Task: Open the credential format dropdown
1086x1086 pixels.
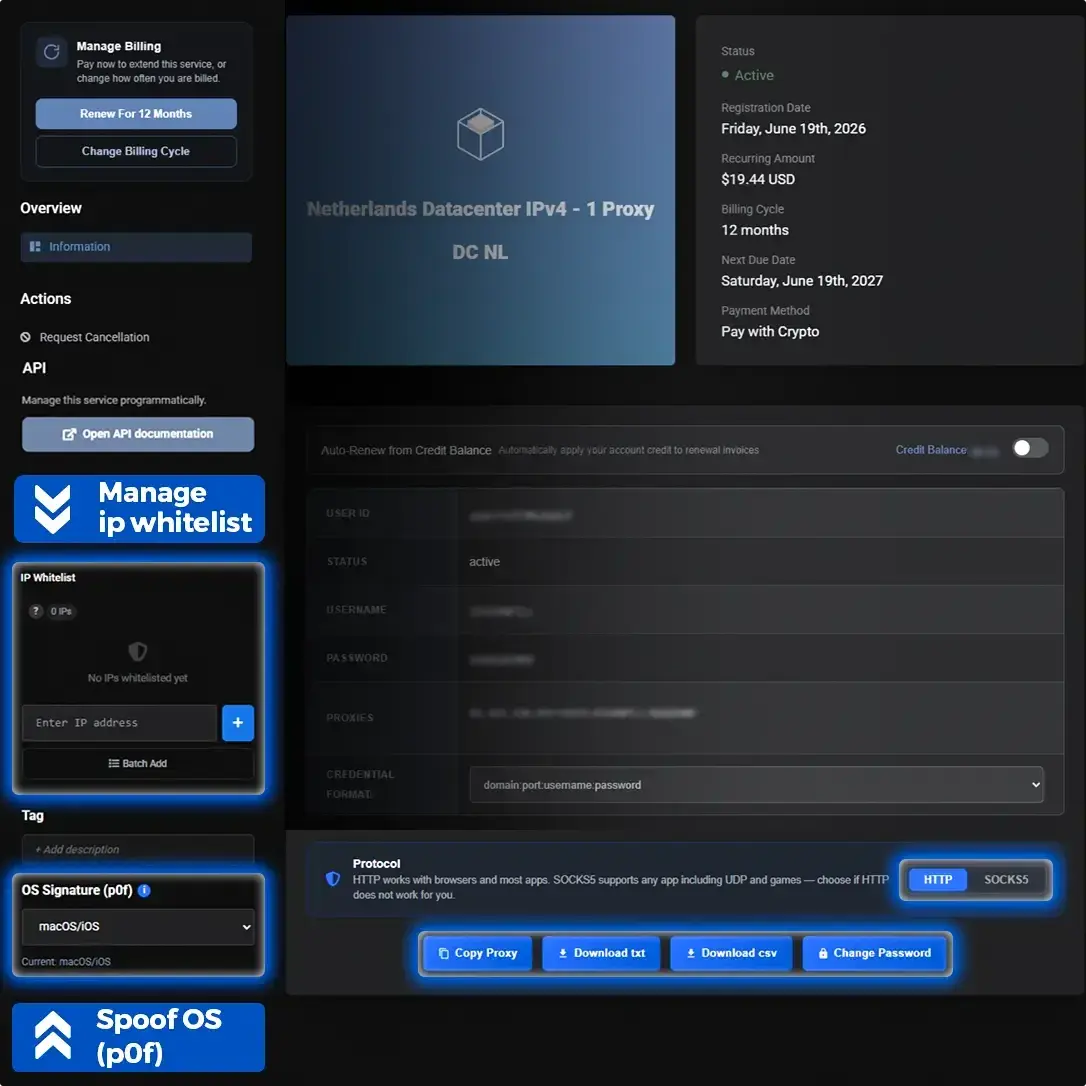Action: point(756,785)
